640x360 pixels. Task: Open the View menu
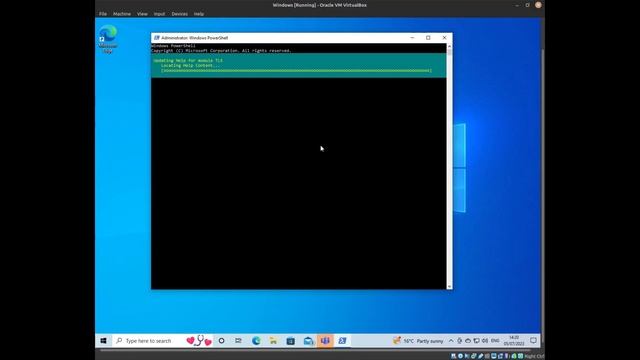[x=142, y=14]
